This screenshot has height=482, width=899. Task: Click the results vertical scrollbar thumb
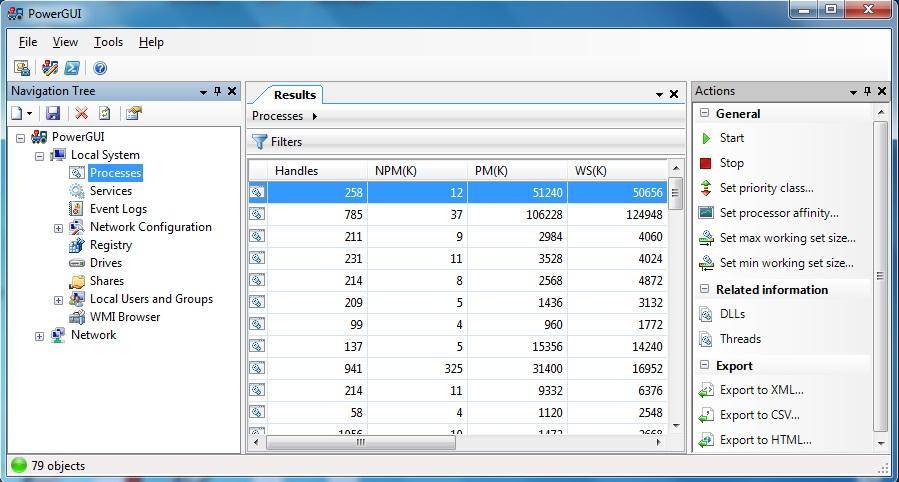tap(675, 193)
